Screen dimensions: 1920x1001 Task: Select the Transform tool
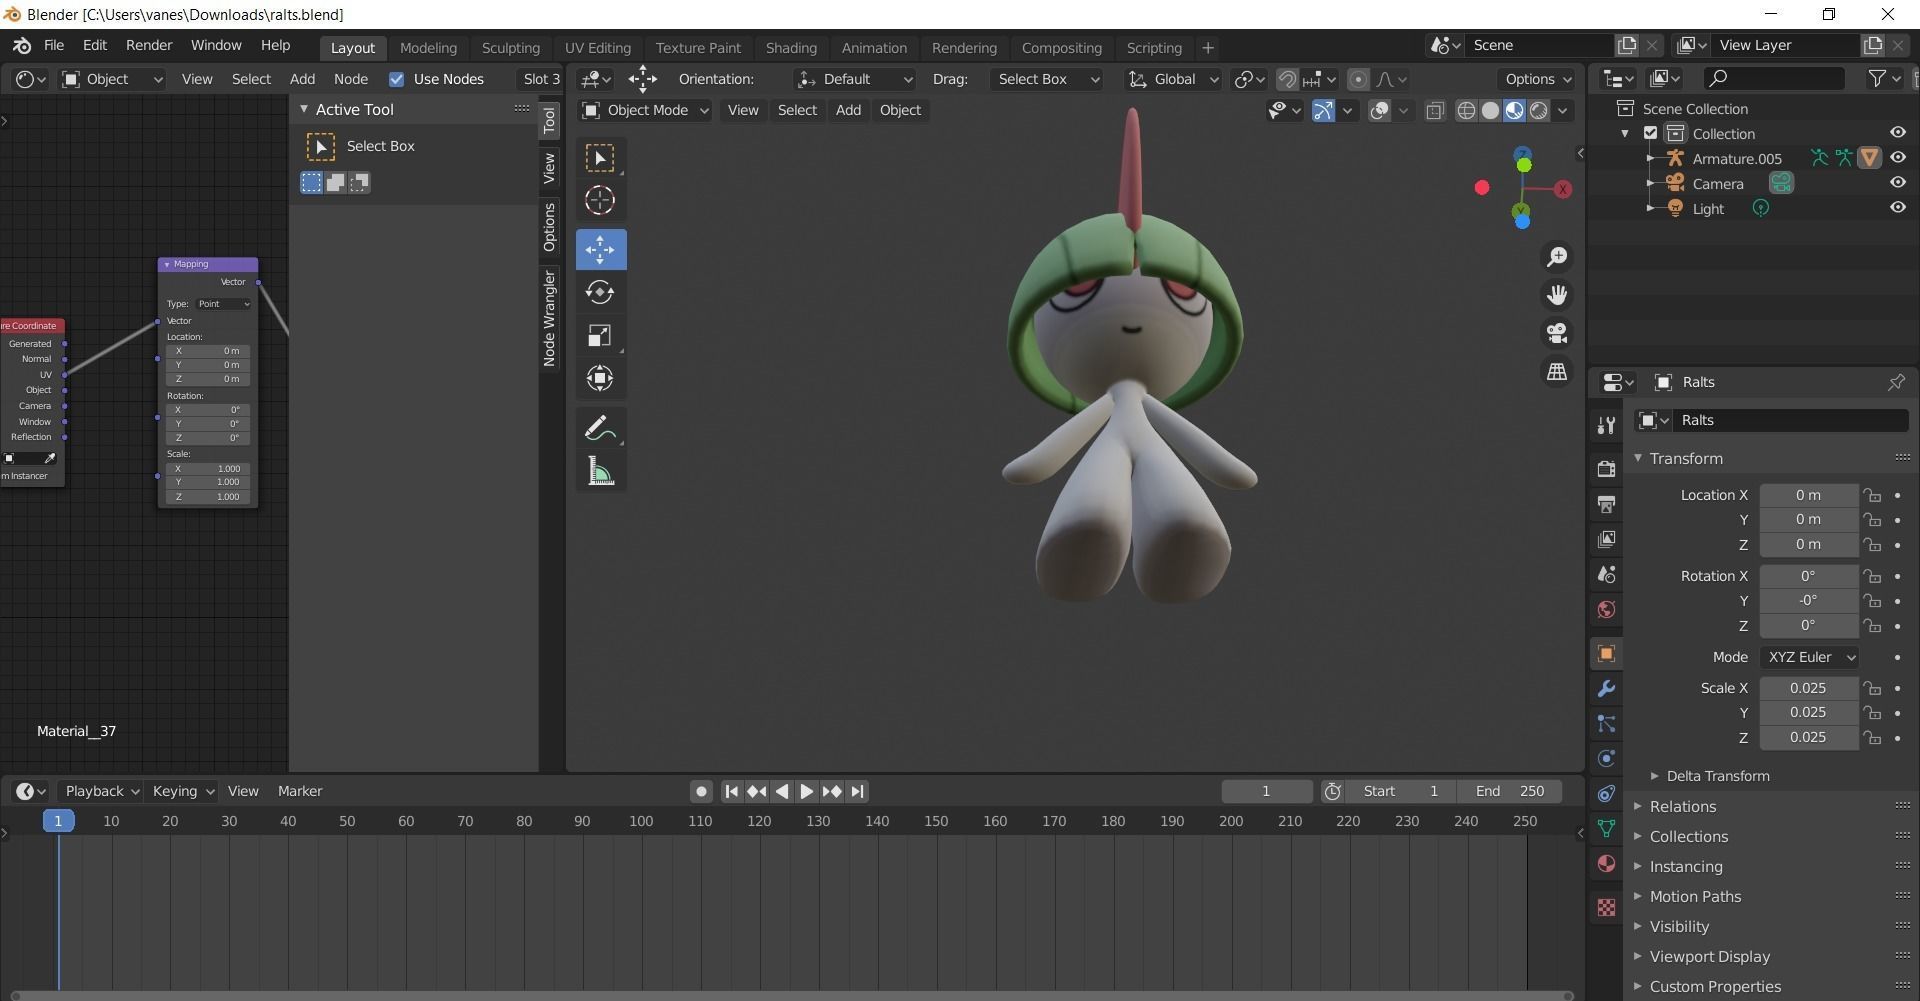tap(600, 378)
